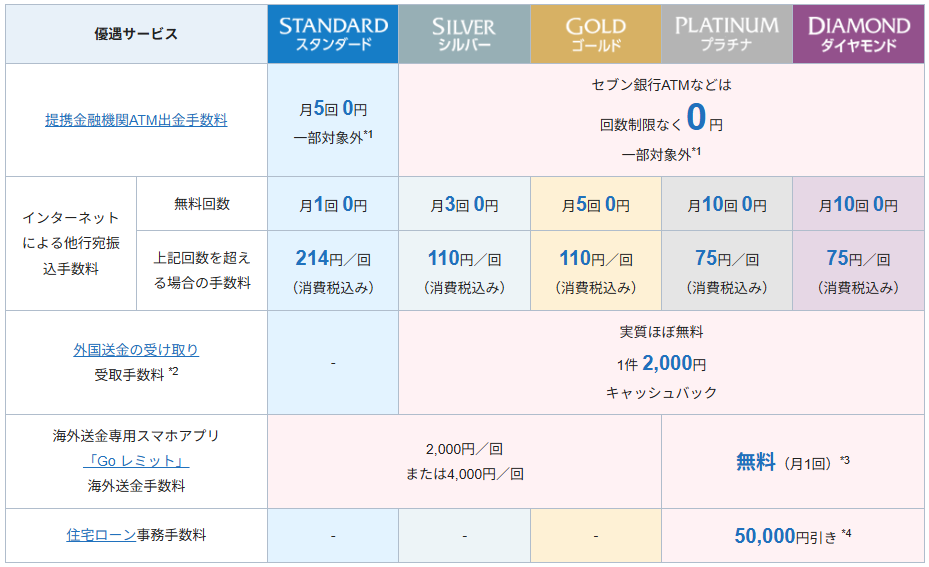Click the 214円/回 Standard fee cell
The image size is (929, 567).
(x=333, y=270)
